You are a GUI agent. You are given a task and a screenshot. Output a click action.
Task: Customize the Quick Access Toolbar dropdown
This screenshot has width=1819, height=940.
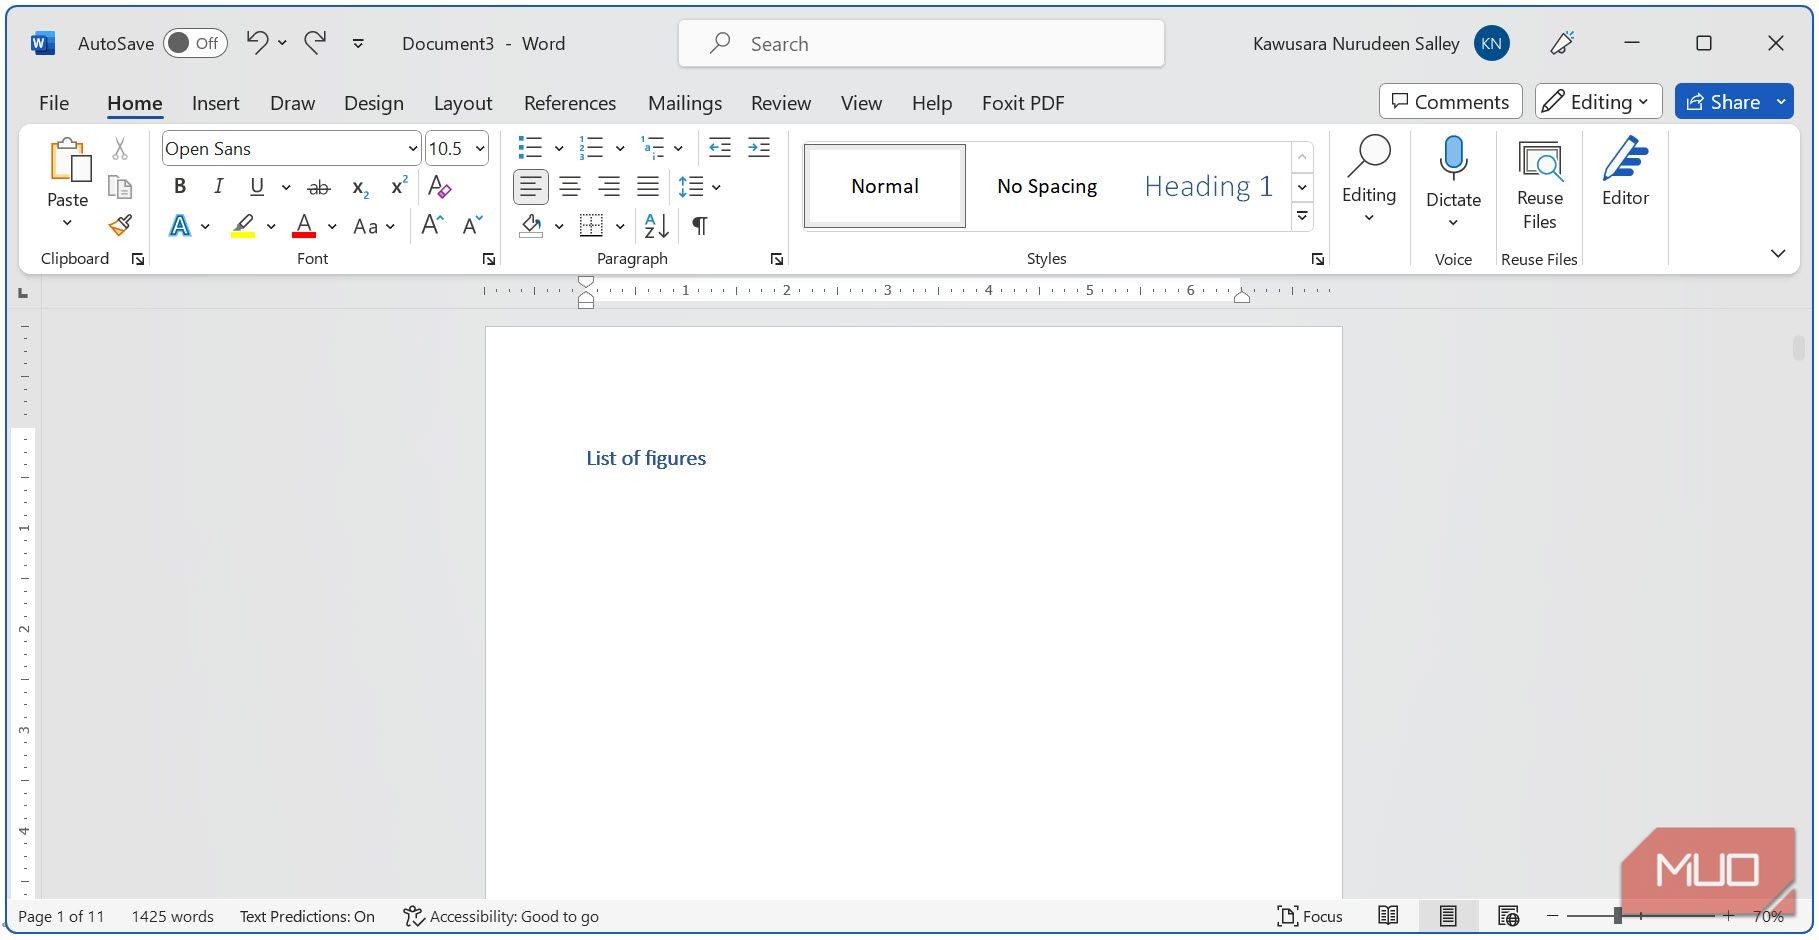pos(358,43)
